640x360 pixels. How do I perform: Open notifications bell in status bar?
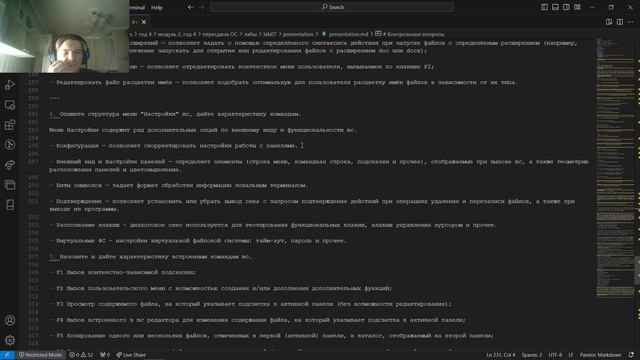631,355
